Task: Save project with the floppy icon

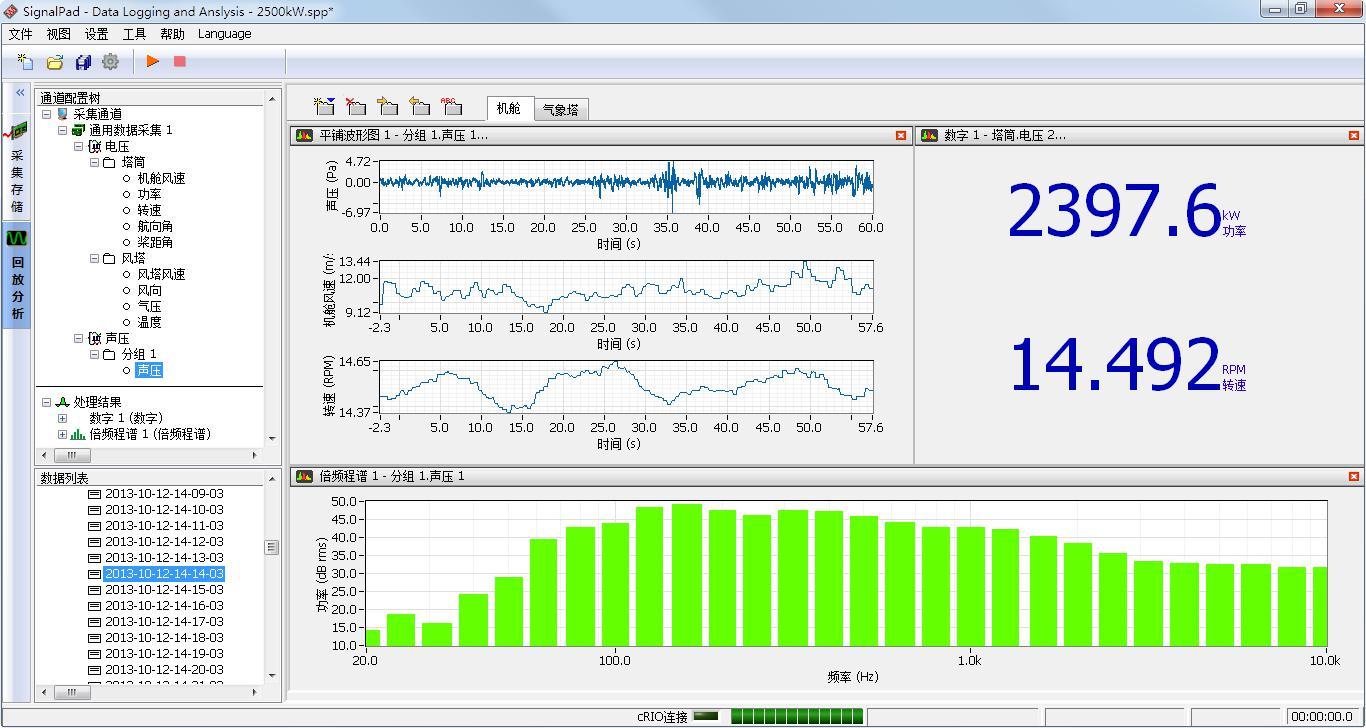Action: pyautogui.click(x=83, y=62)
